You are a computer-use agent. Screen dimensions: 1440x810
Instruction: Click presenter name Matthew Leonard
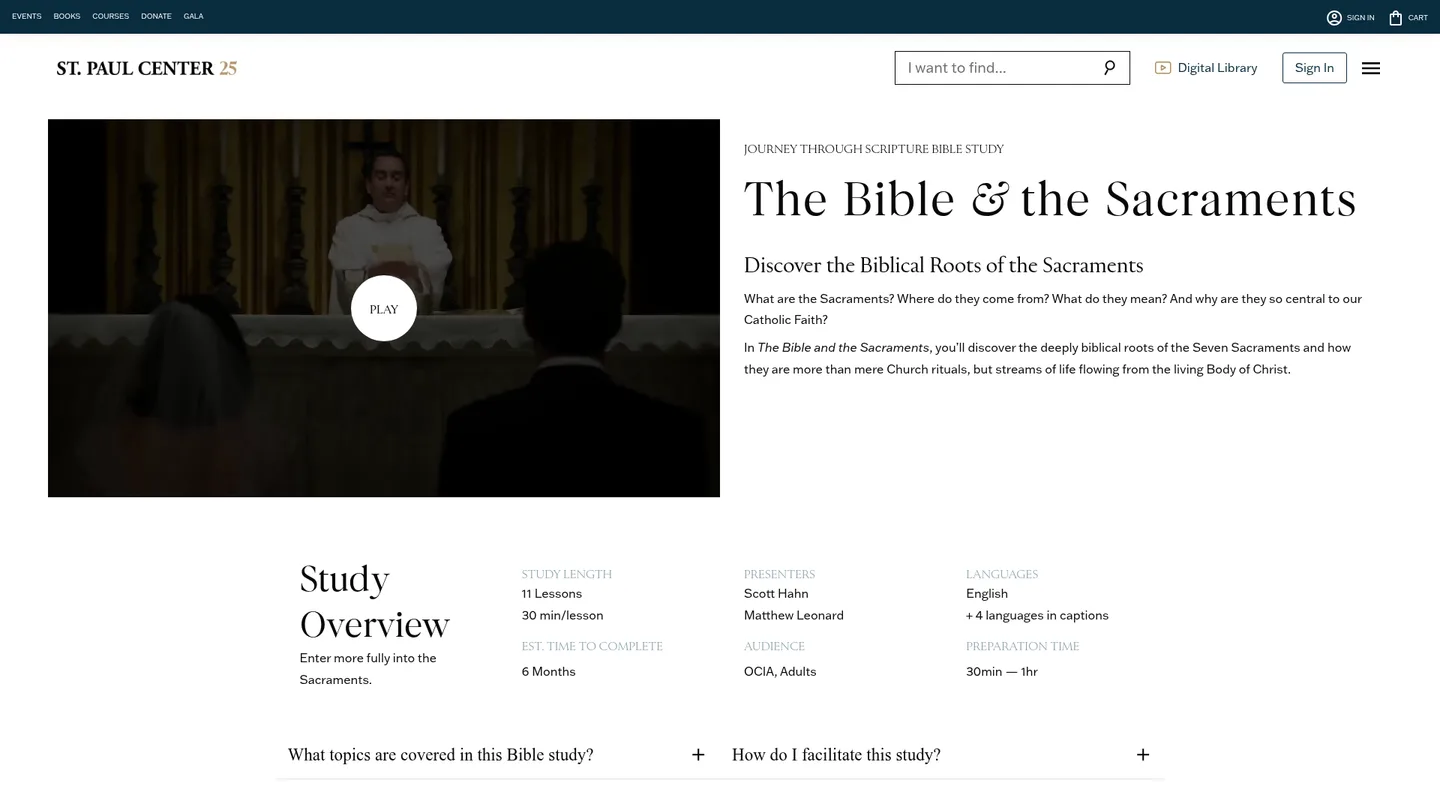(x=794, y=616)
